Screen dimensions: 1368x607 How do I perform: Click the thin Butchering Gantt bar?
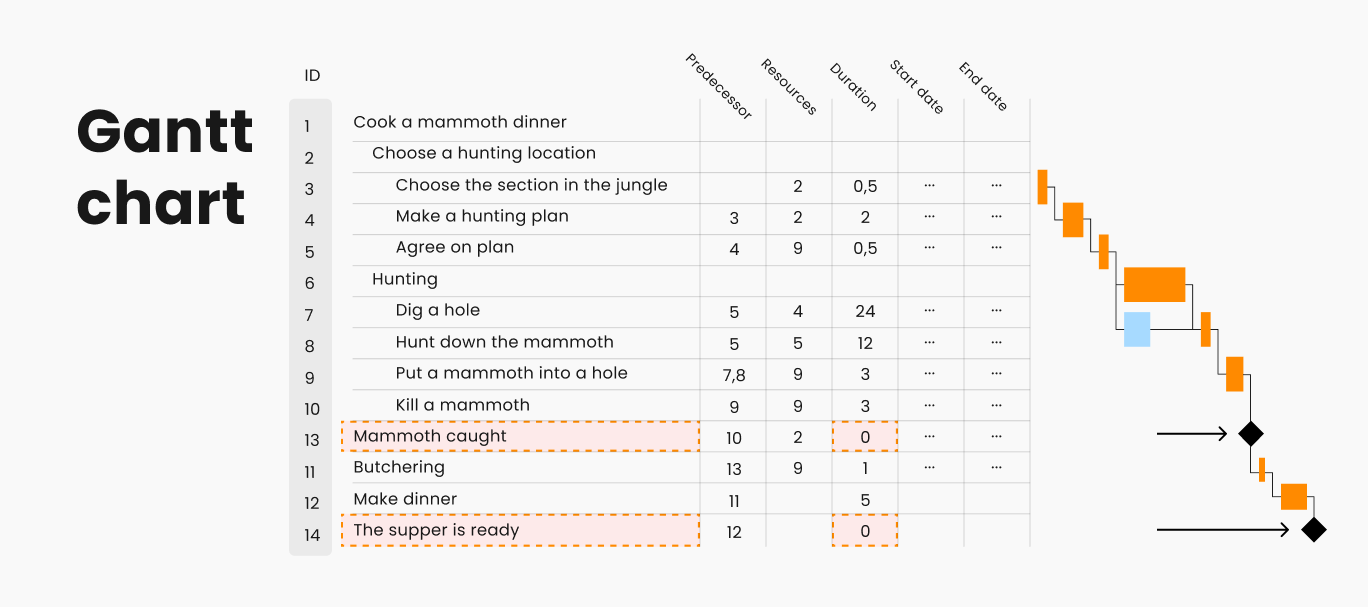pos(1262,469)
